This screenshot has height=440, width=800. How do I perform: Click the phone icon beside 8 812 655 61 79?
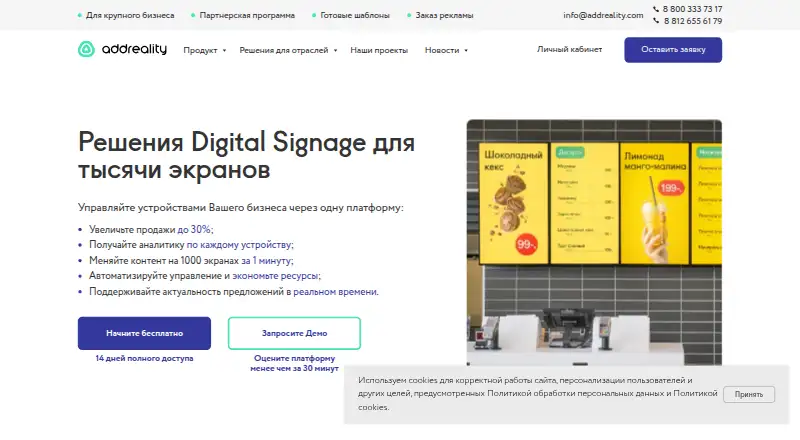click(x=656, y=21)
